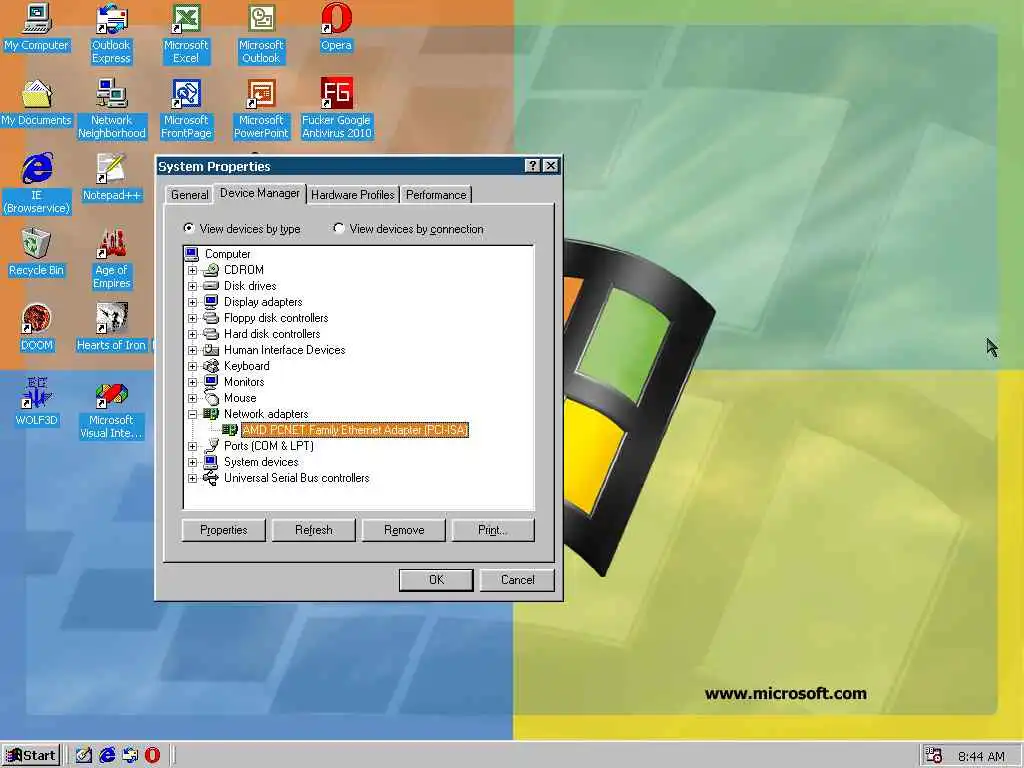Screen dimensions: 1024x768
Task: Switch to the Performance tab
Action: point(436,195)
